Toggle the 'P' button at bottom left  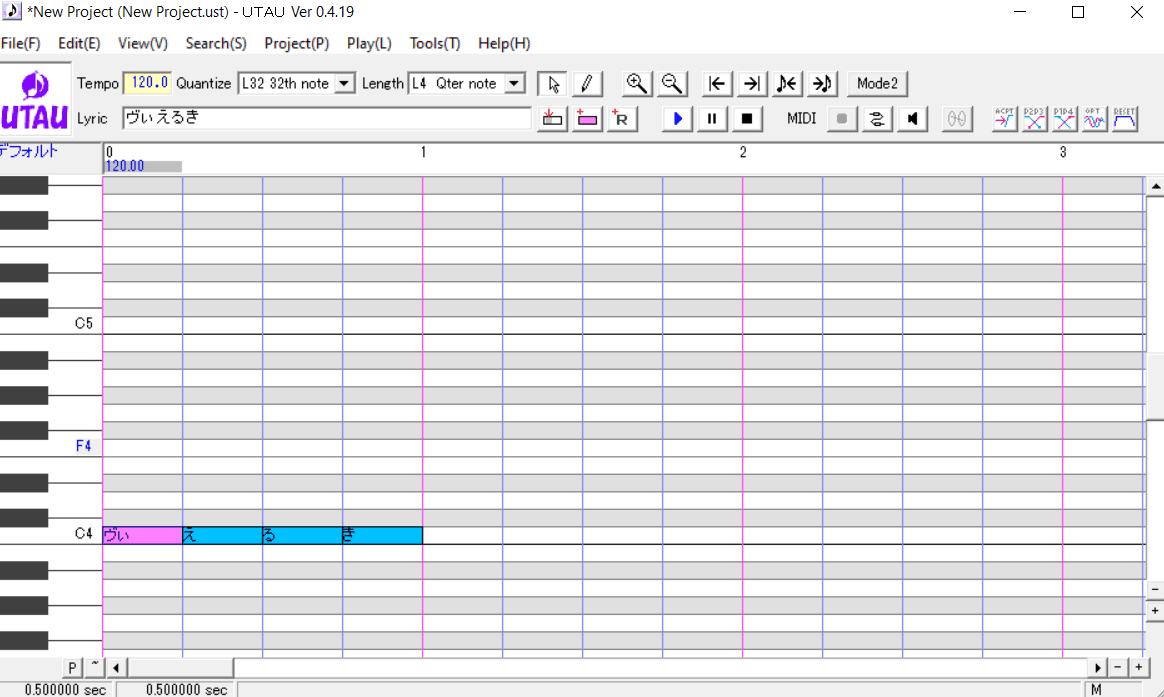coord(73,667)
